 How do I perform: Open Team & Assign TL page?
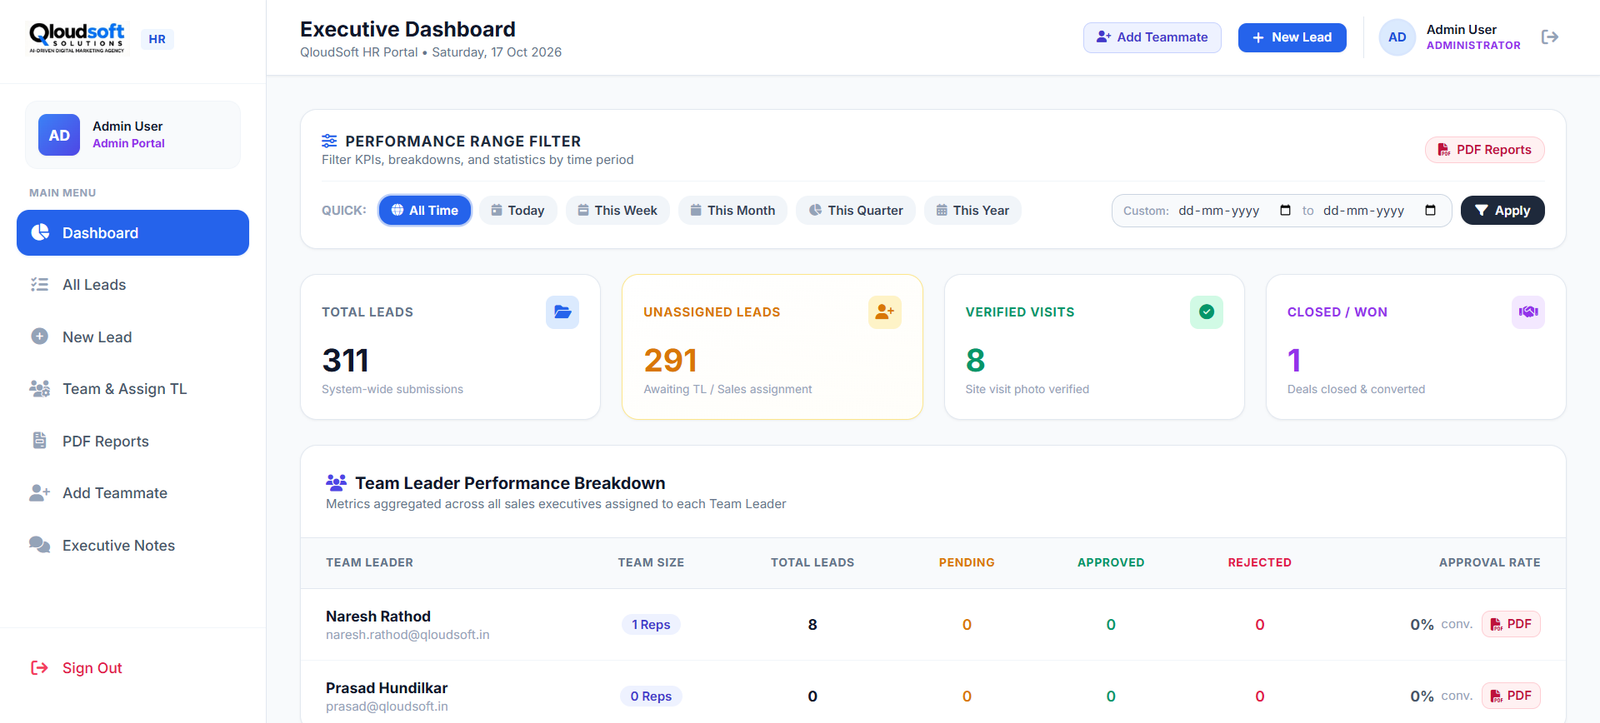[x=133, y=389]
